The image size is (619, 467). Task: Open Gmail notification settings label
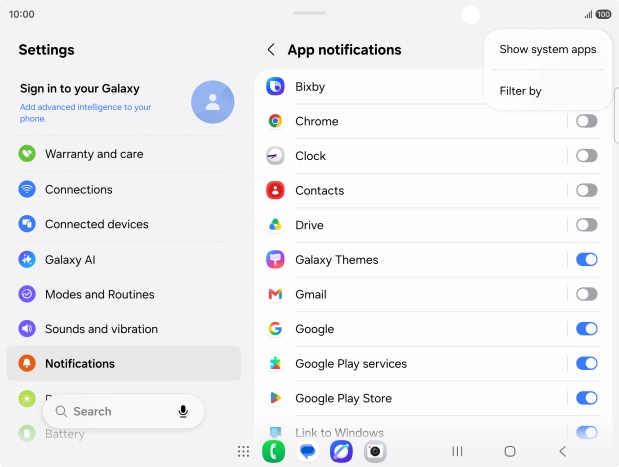click(311, 294)
